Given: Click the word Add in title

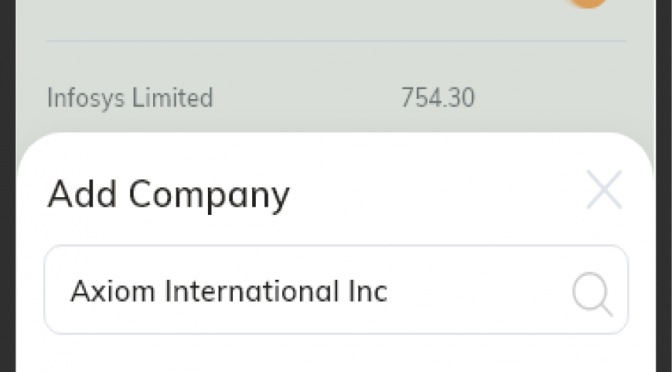Looking at the screenshot, I should (82, 194).
